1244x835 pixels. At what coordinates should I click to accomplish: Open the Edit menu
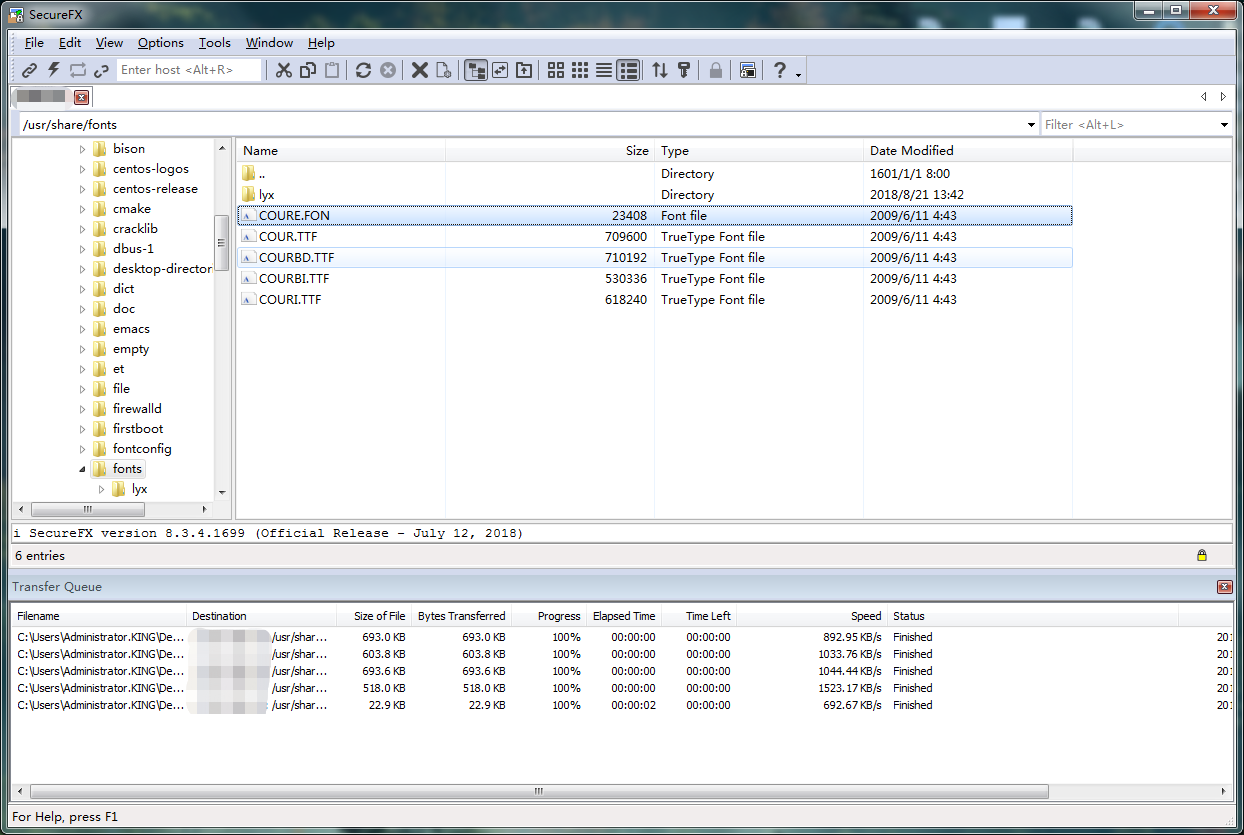tap(70, 43)
